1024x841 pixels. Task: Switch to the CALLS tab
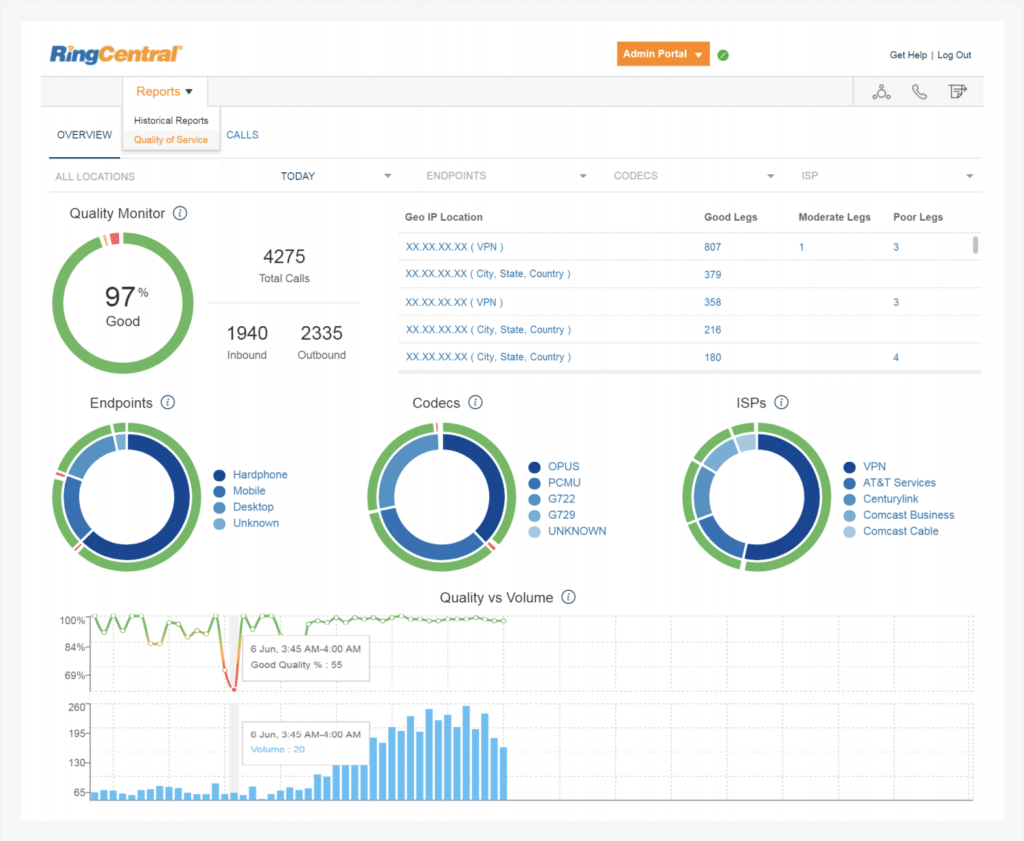point(242,135)
